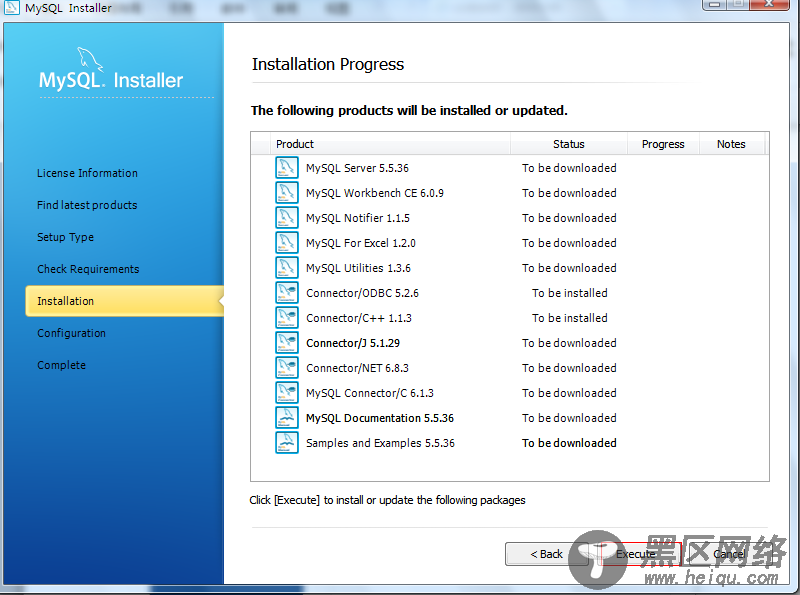This screenshot has height=595, width=800.
Task: Click the 'Installation Progress' heading
Action: pos(328,64)
